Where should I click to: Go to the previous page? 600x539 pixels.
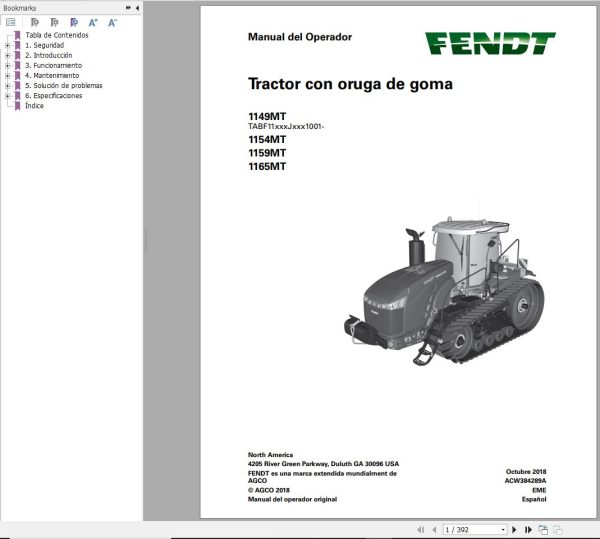[434, 529]
